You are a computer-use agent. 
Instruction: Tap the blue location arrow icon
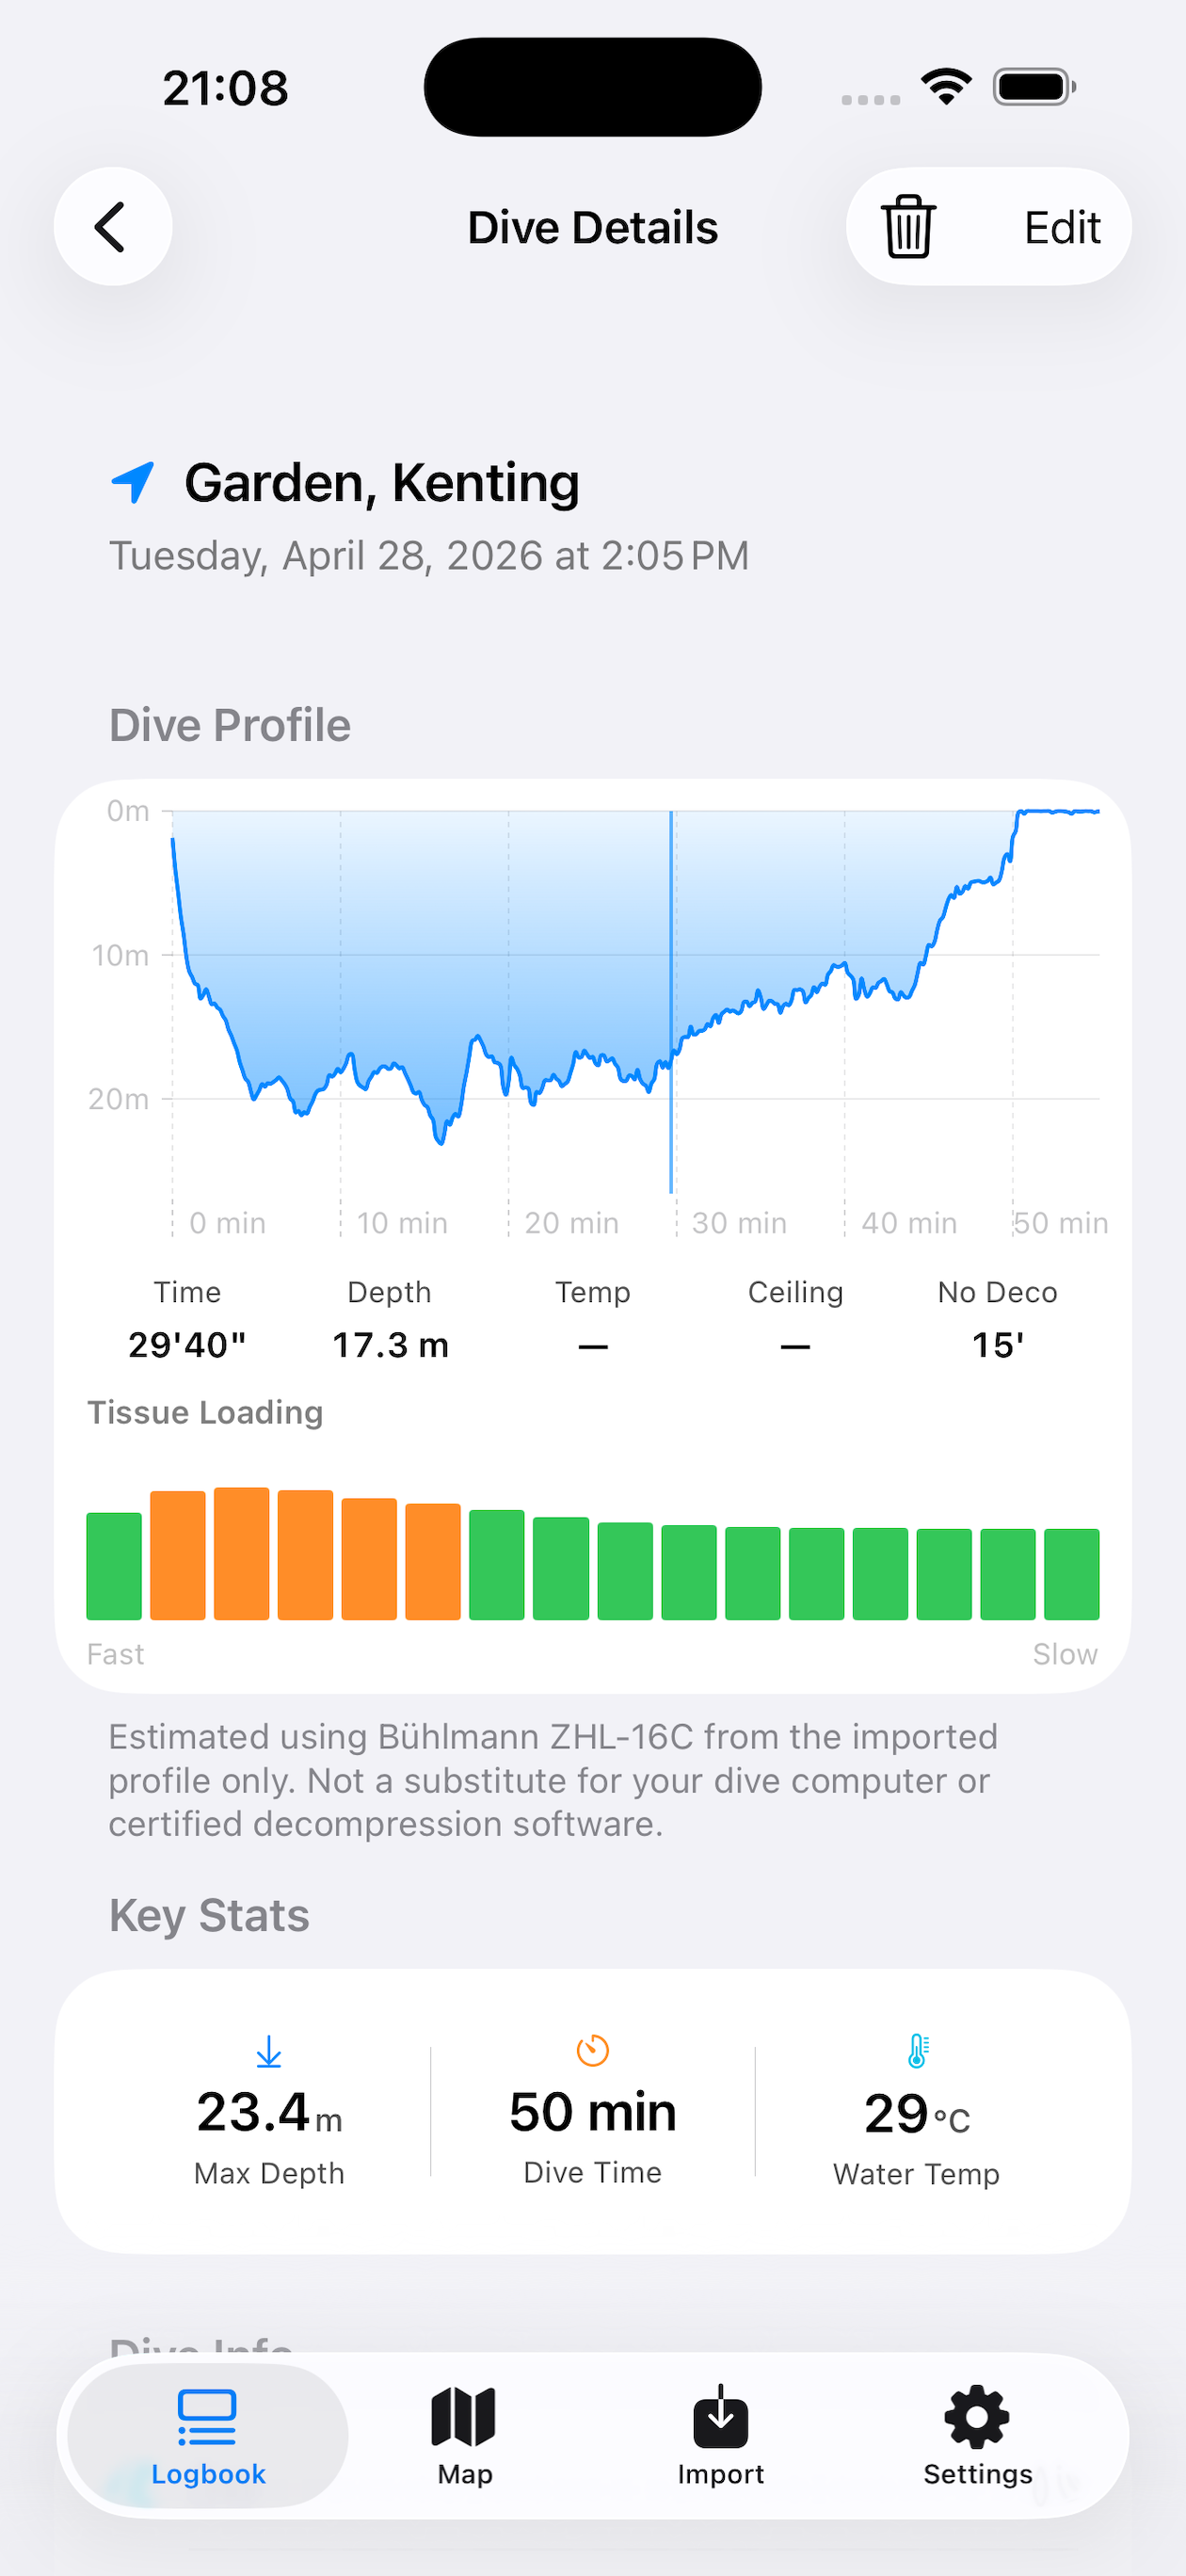pyautogui.click(x=132, y=482)
